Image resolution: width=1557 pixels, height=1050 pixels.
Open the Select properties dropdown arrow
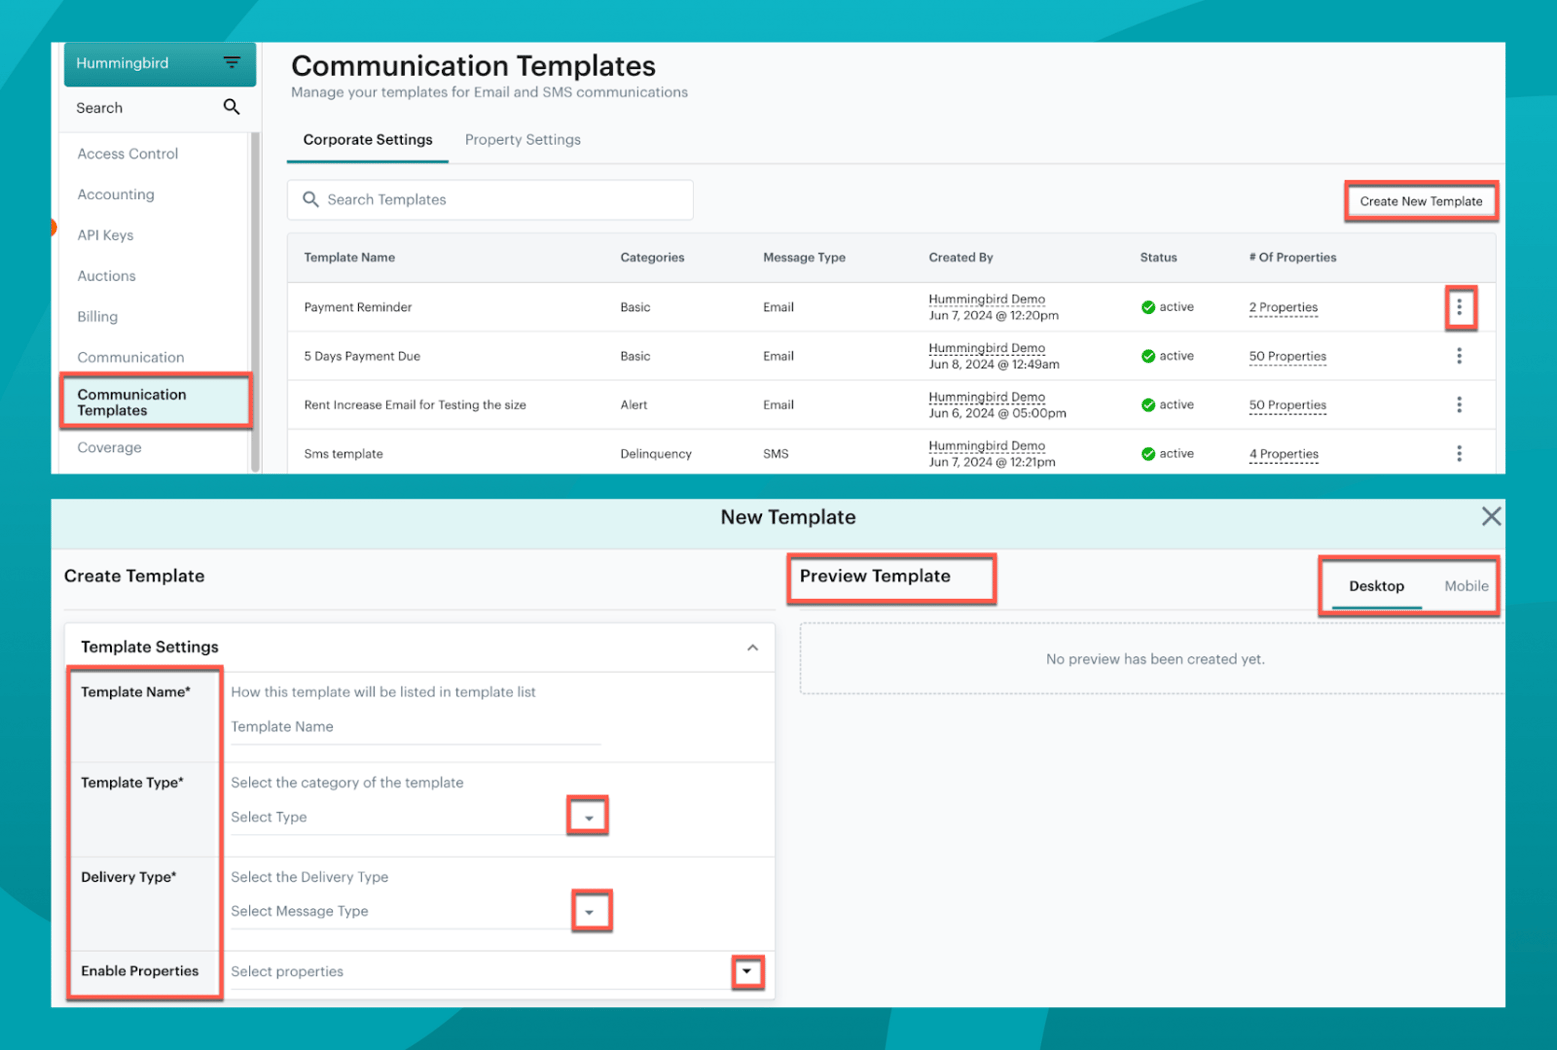pos(747,971)
